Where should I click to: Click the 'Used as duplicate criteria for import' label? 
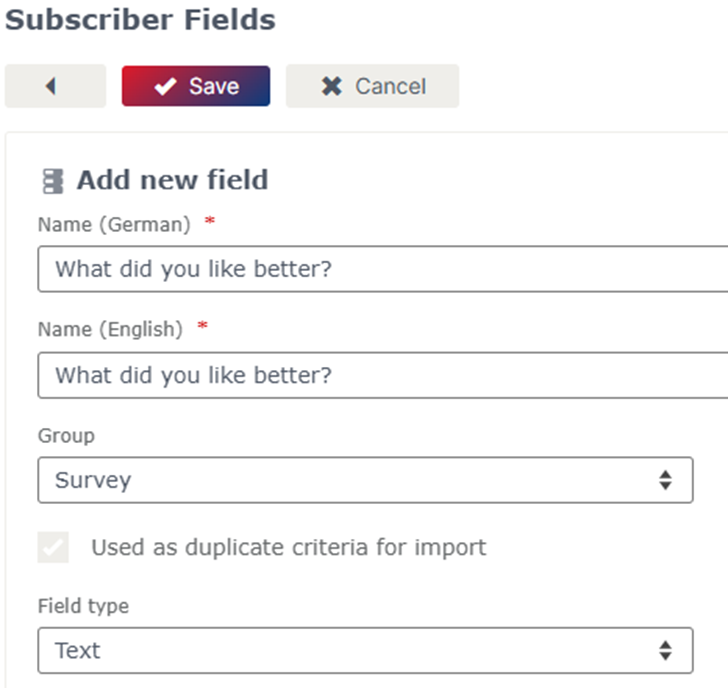(x=289, y=547)
